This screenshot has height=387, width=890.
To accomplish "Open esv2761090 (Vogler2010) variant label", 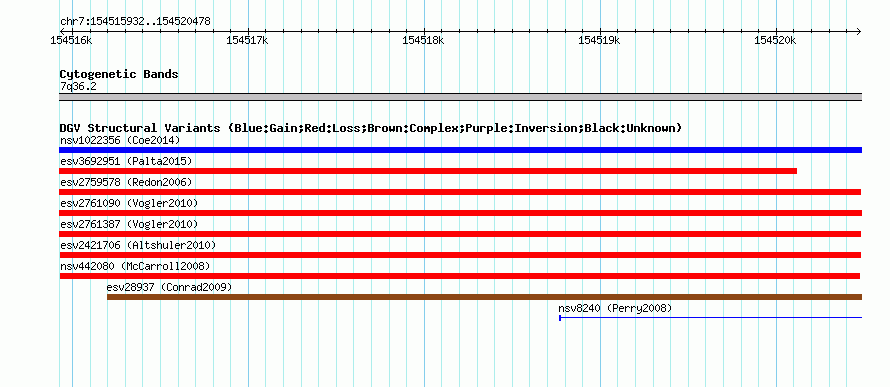I will coord(129,203).
